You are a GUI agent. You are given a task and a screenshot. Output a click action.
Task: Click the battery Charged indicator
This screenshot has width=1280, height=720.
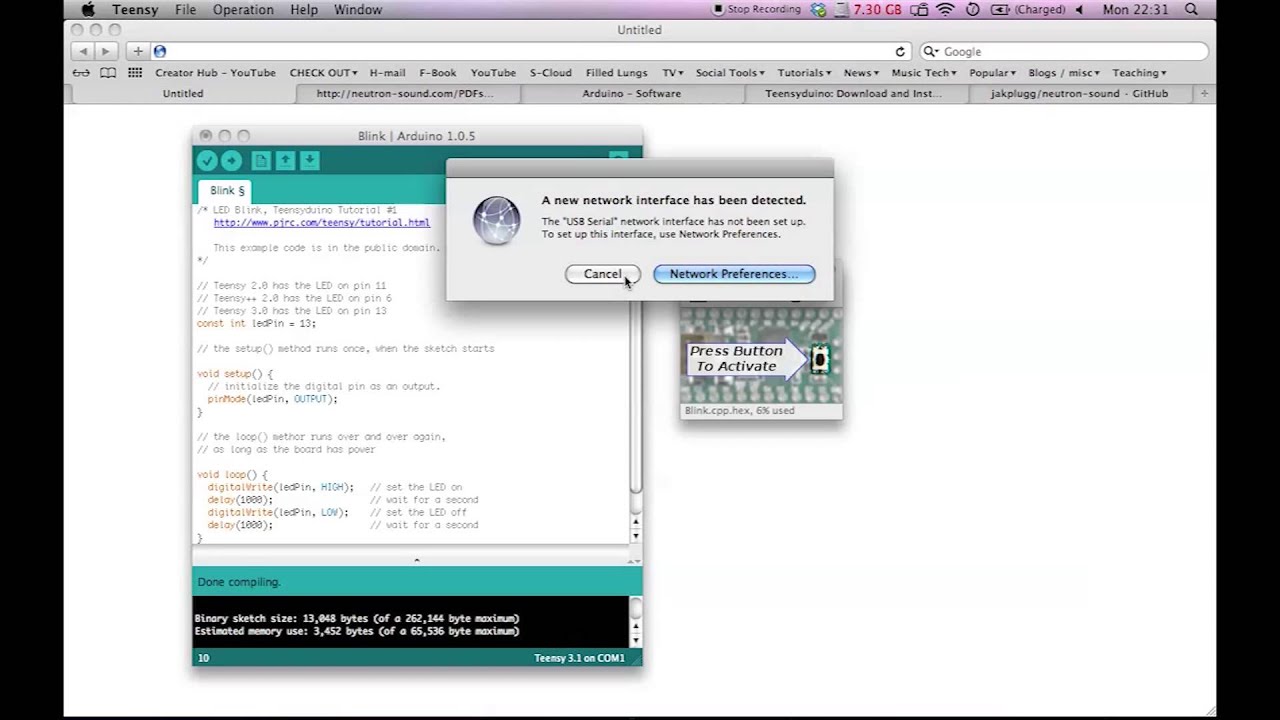click(1027, 9)
